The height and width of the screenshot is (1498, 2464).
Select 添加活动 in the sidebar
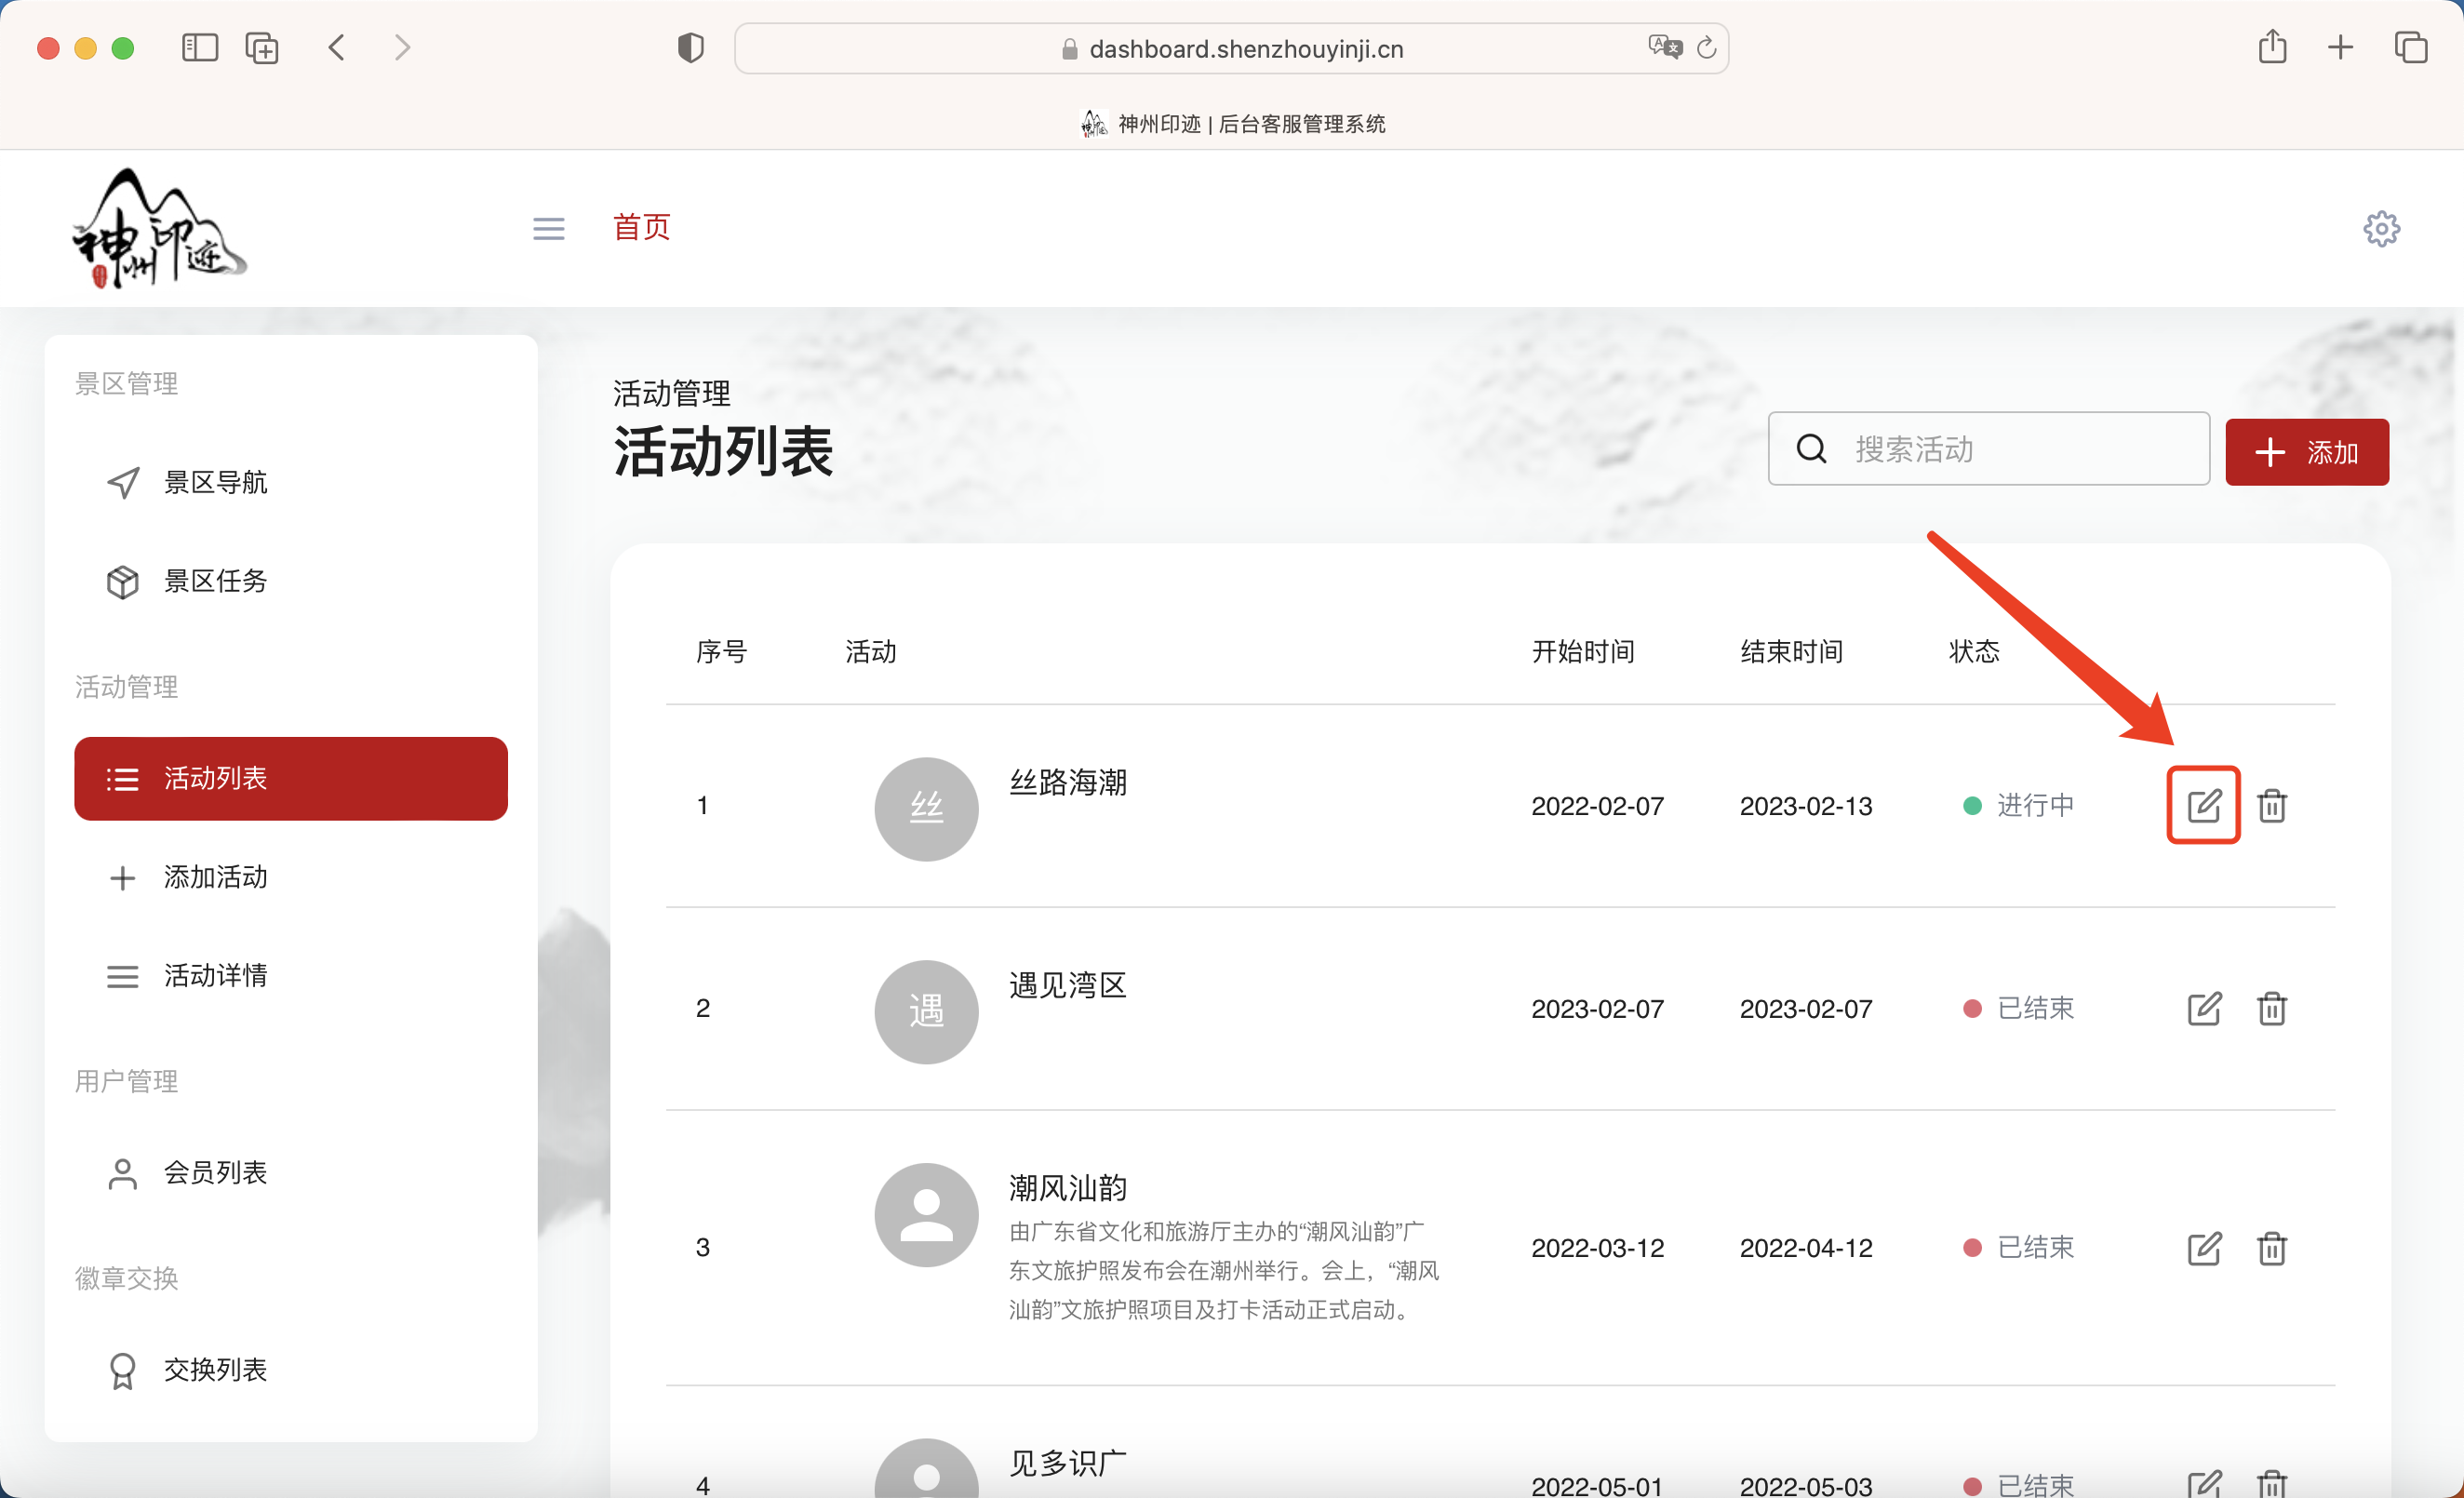click(215, 877)
